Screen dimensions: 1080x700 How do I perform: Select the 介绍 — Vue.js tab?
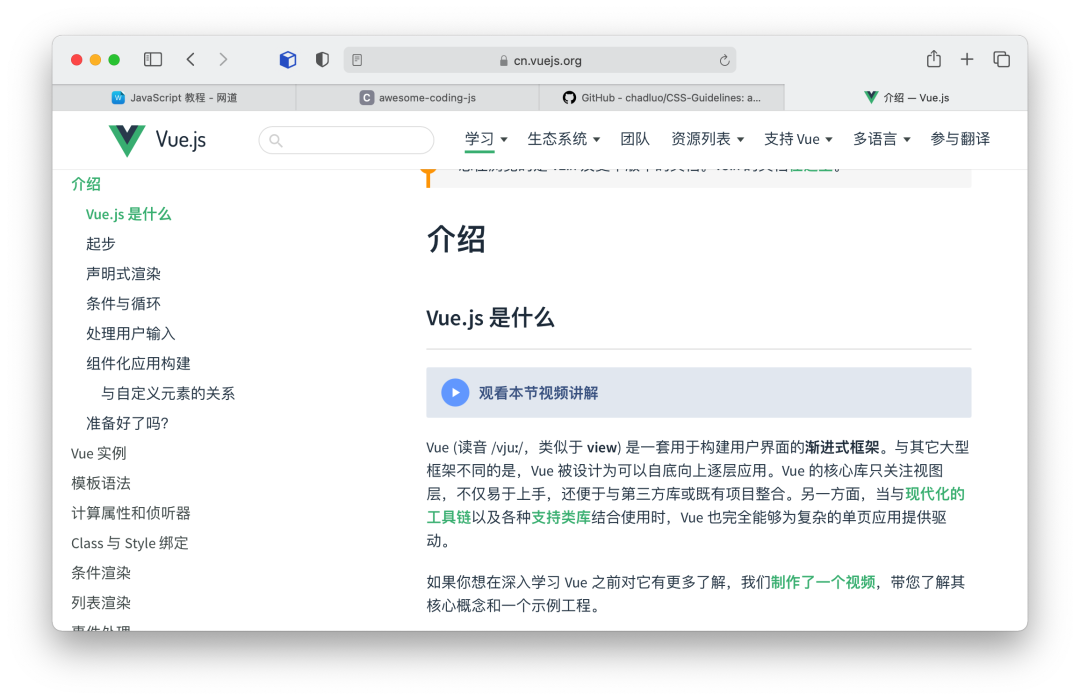click(906, 98)
